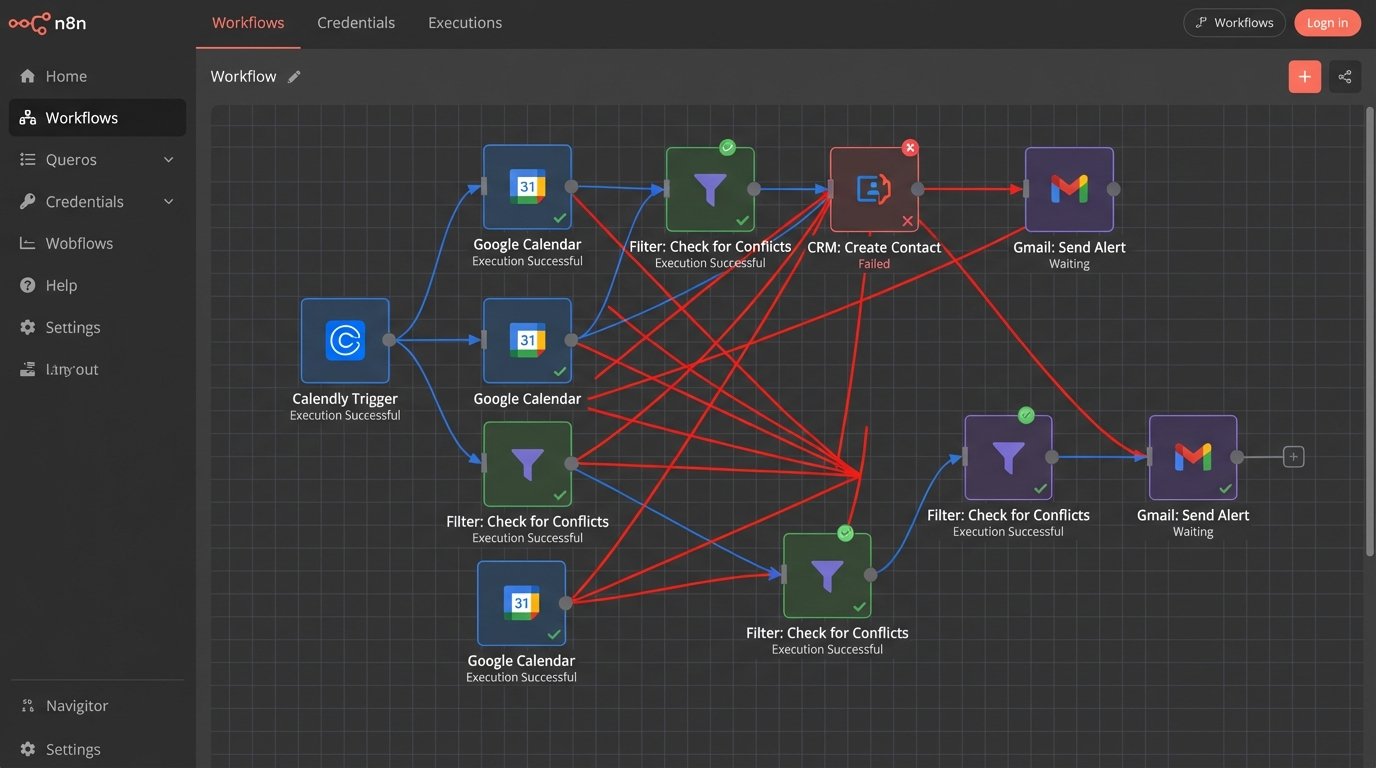Switch to the Executions tab
Viewport: 1376px width, 768px height.
(465, 23)
